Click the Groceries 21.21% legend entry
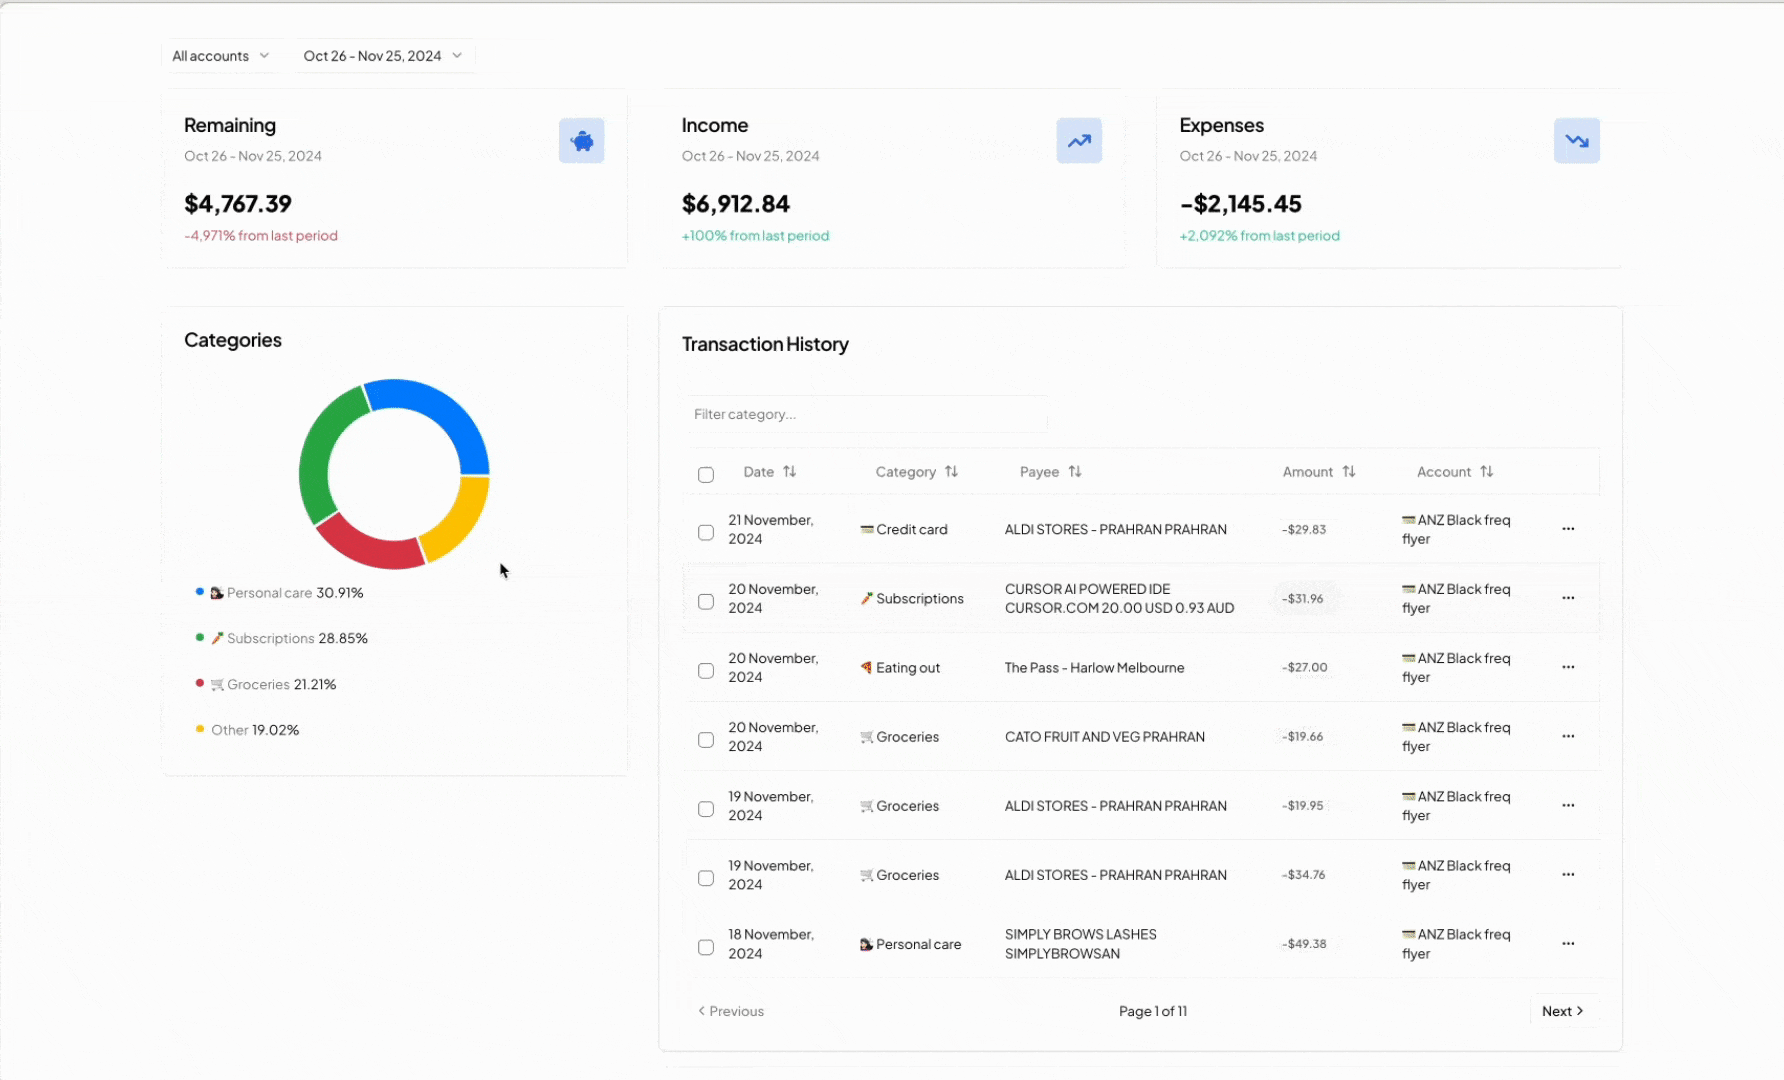The image size is (1784, 1080). pos(266,685)
